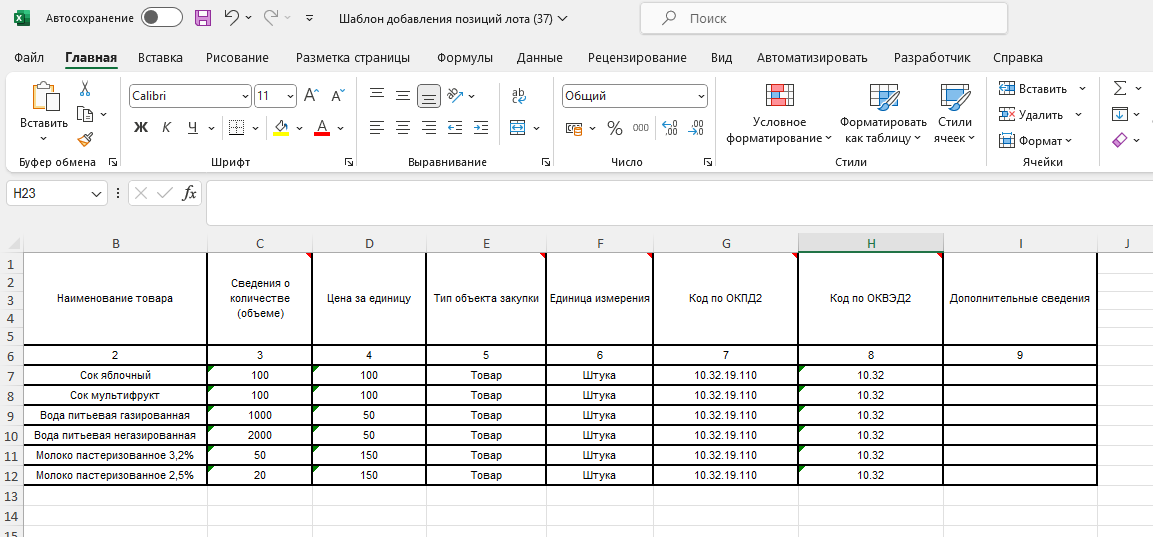Center text horizontally
Screen dimensions: 1153x537
[x=402, y=127]
